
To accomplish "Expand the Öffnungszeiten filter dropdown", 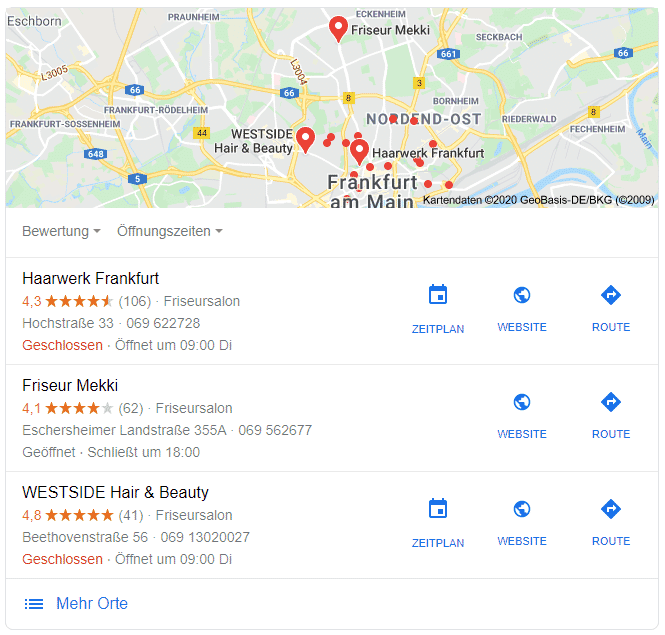I will pyautogui.click(x=170, y=231).
